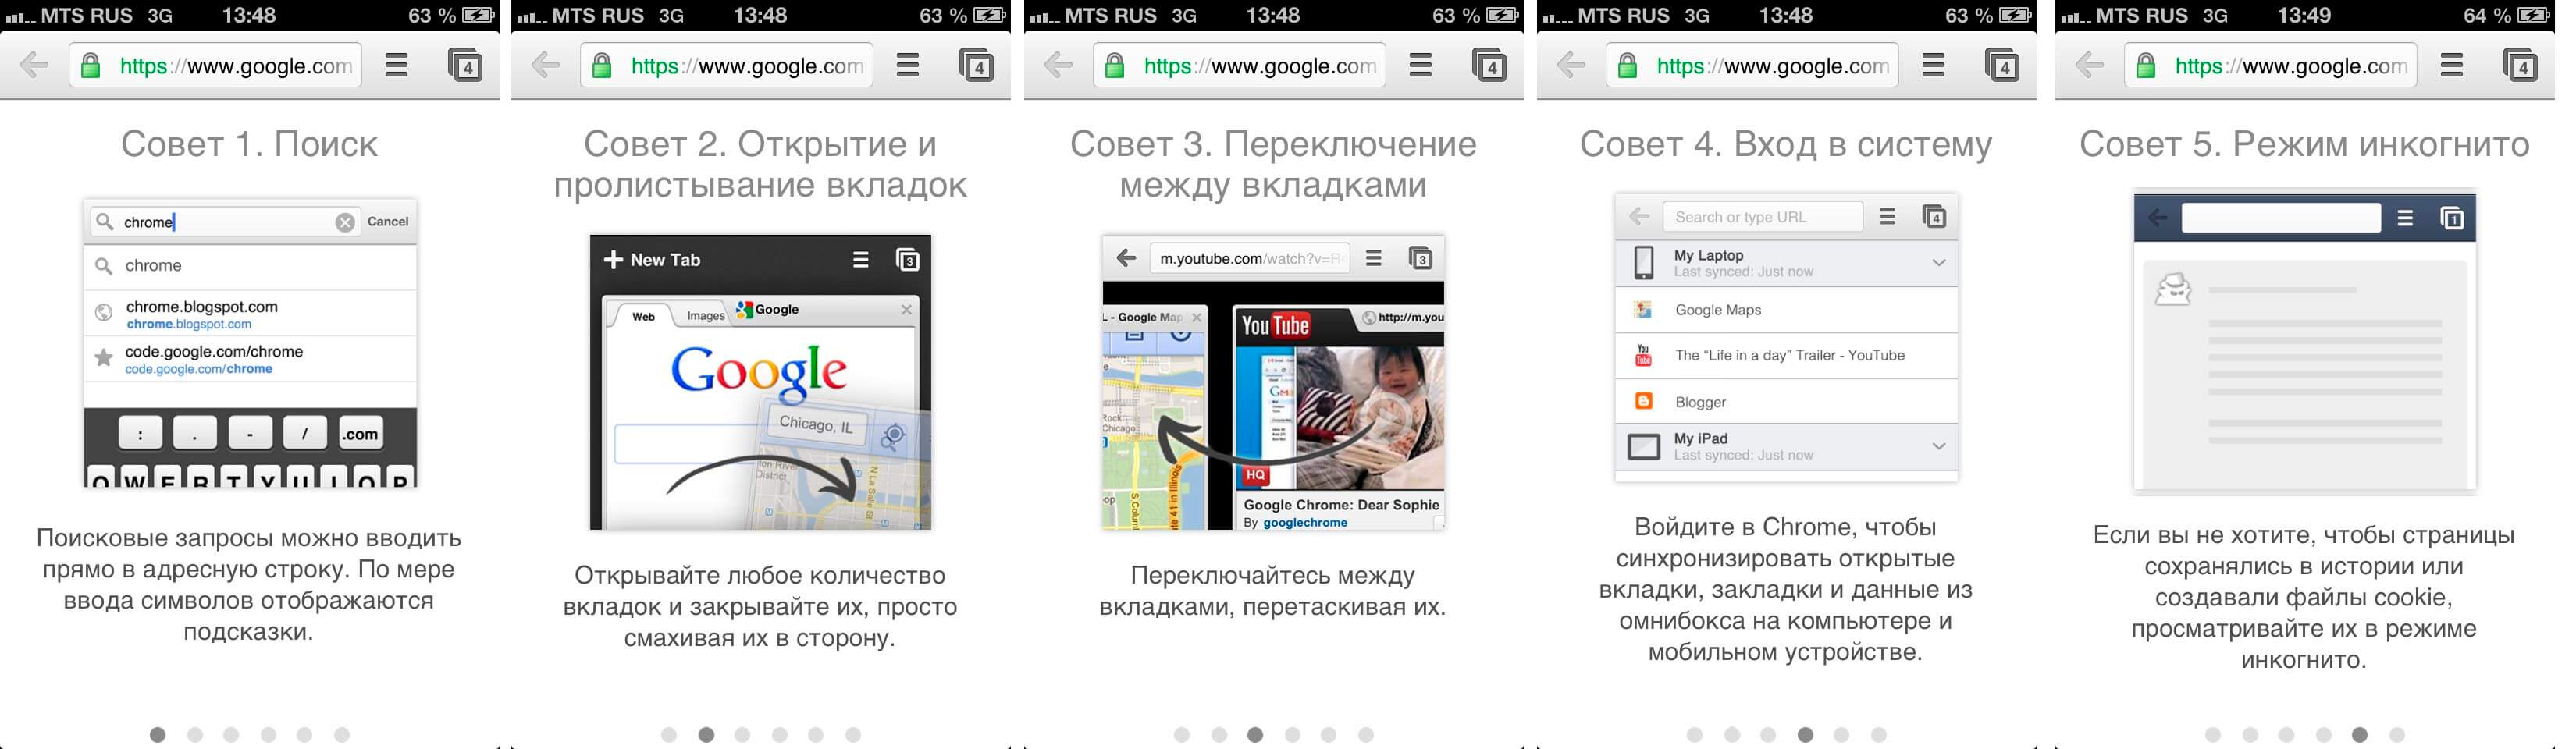Tap the first page dot on Совет 2 screen

click(x=669, y=735)
